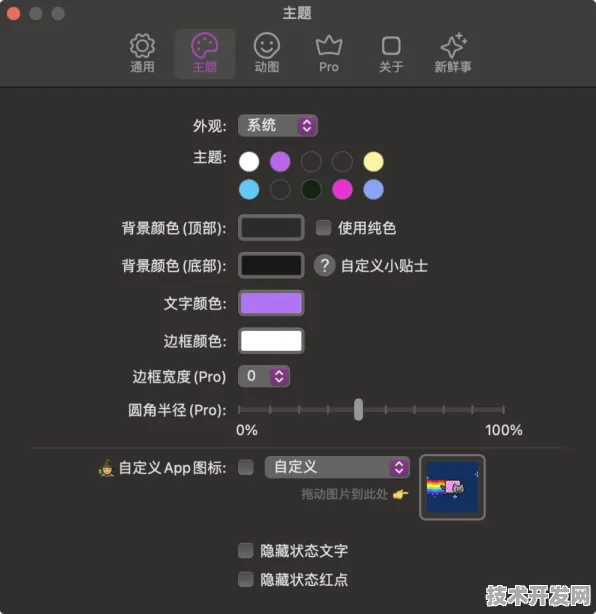Viewport: 596px width, 614px height.
Task: Select the 主题 palette tab
Action: 204,53
